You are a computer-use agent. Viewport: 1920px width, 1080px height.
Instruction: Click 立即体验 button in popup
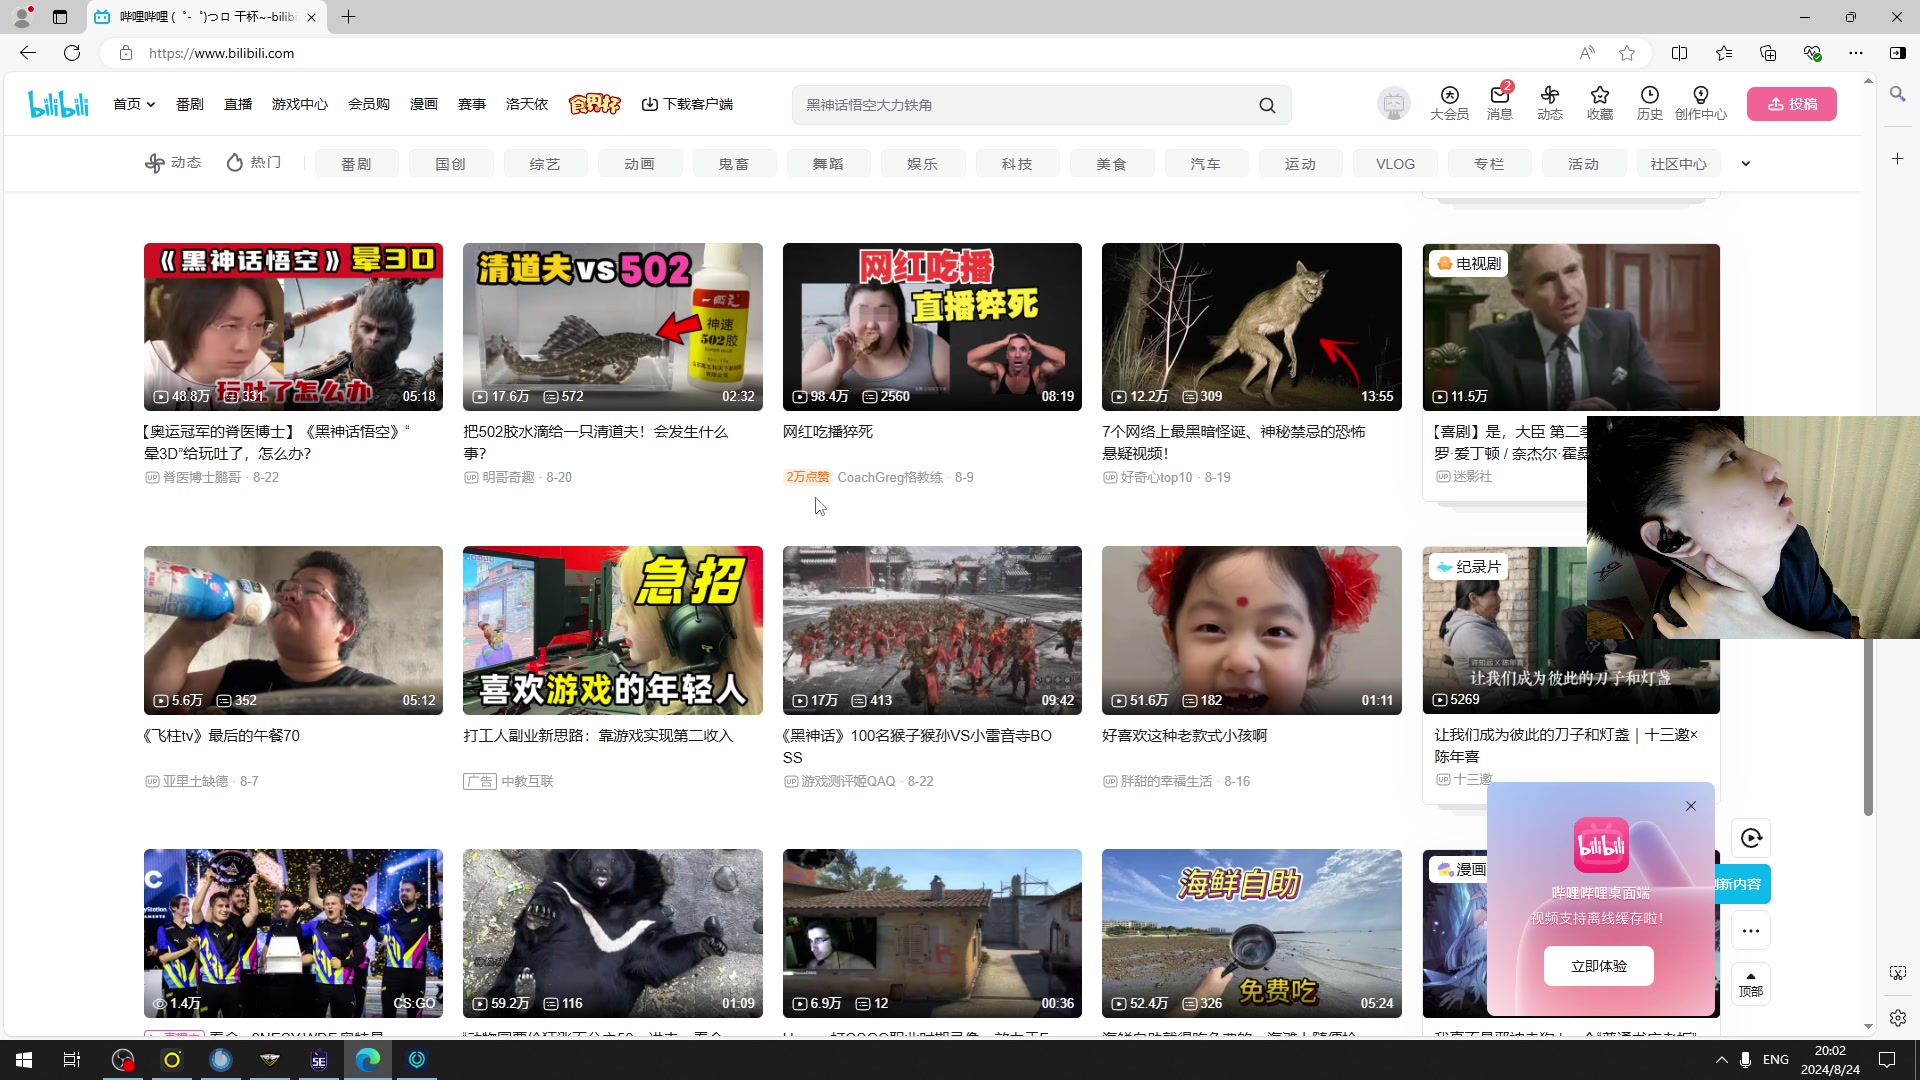(x=1598, y=966)
